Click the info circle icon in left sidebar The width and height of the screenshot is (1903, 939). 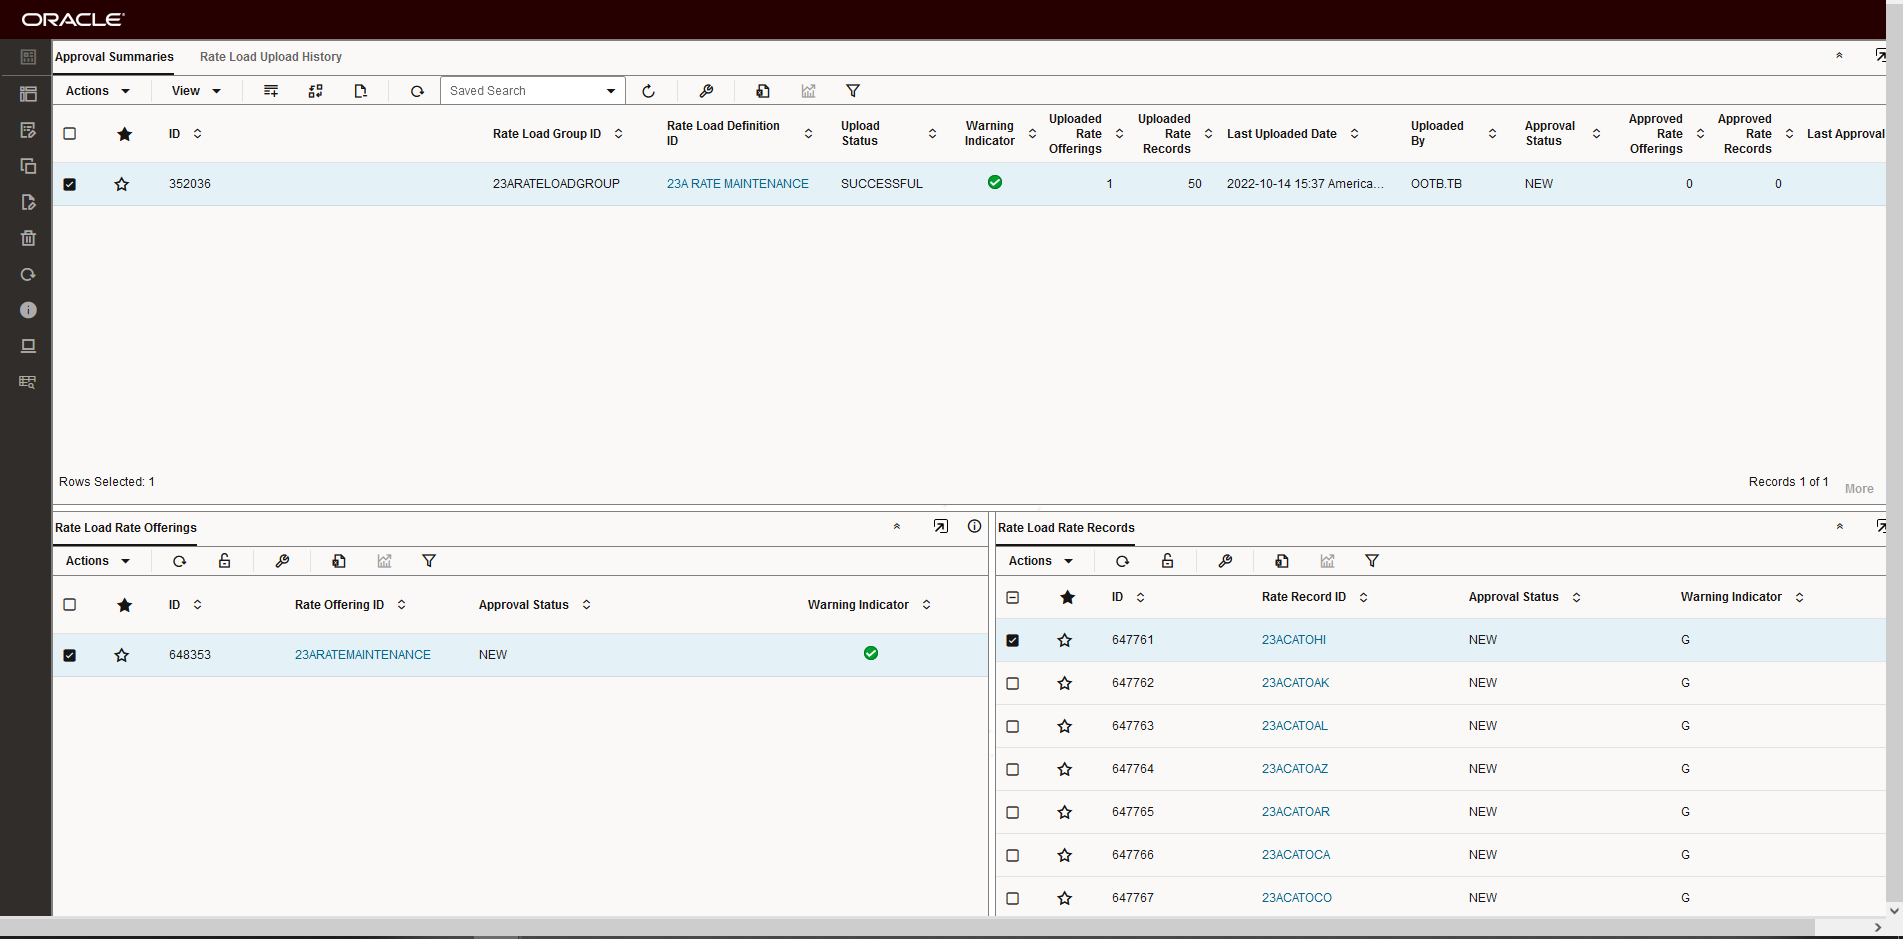[28, 310]
